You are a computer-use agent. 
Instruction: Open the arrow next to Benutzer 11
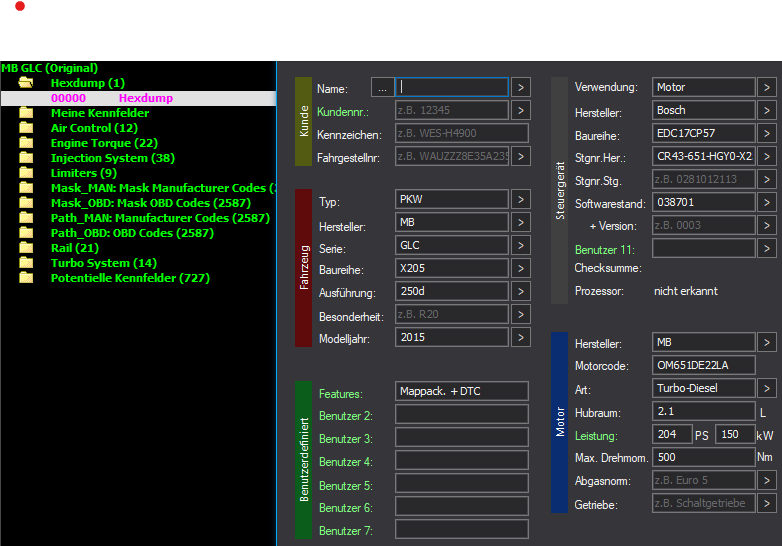(767, 248)
